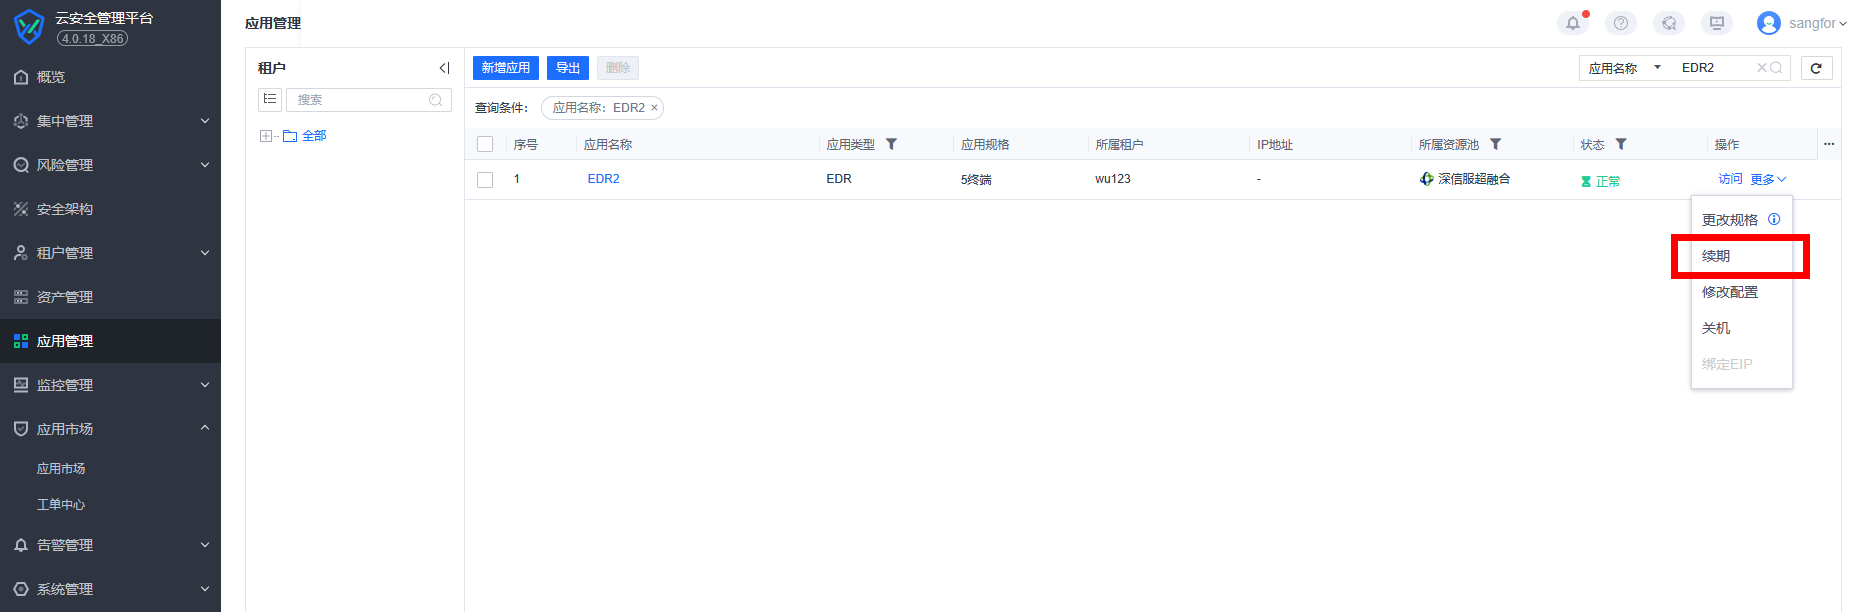The image size is (1866, 612).
Task: Expand 监控管理 sidebar menu
Action: click(110, 385)
